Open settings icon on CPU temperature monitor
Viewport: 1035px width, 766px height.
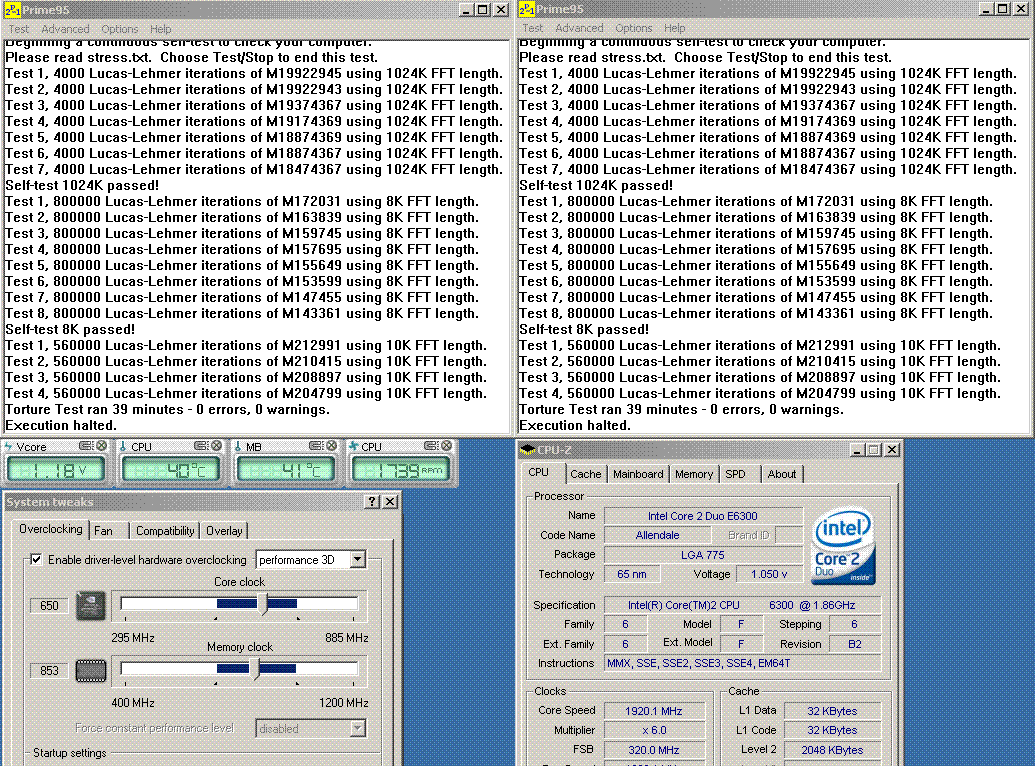point(201,446)
